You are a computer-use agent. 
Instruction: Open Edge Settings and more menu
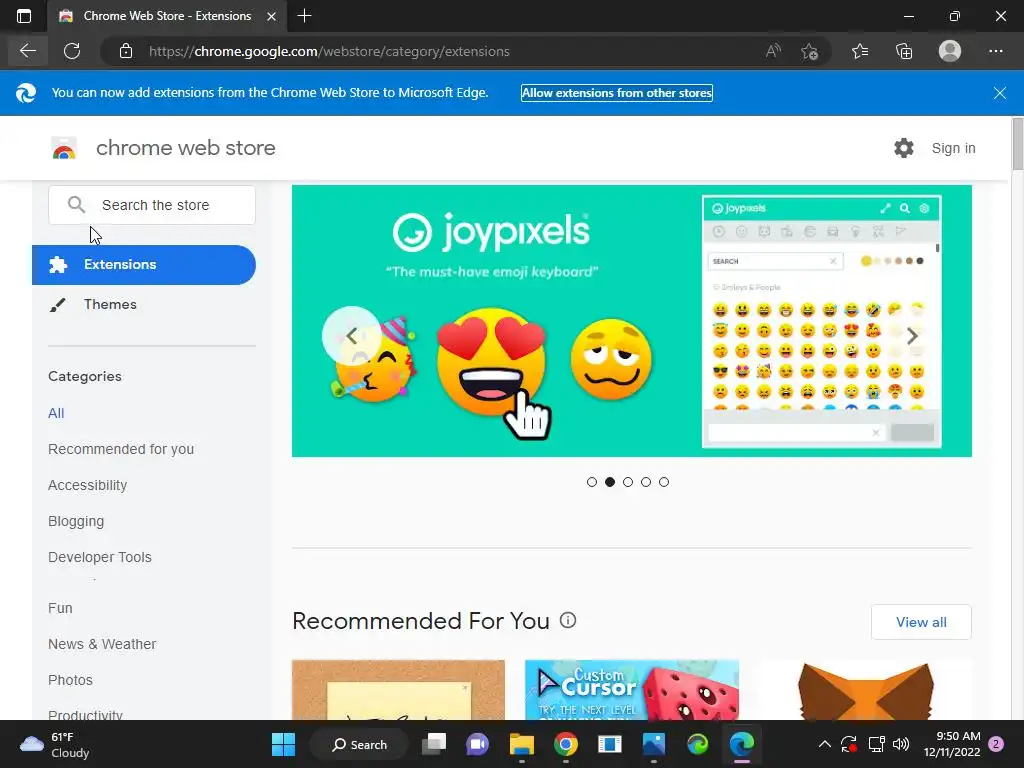(995, 51)
